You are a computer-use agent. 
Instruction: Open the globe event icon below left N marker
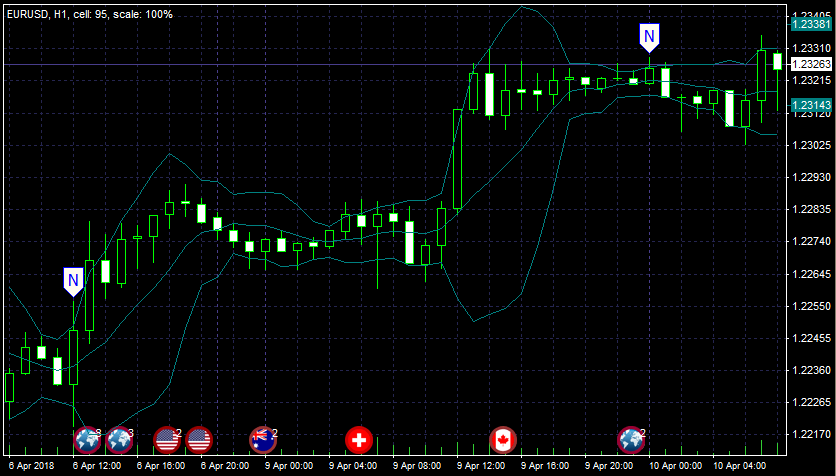[87, 440]
